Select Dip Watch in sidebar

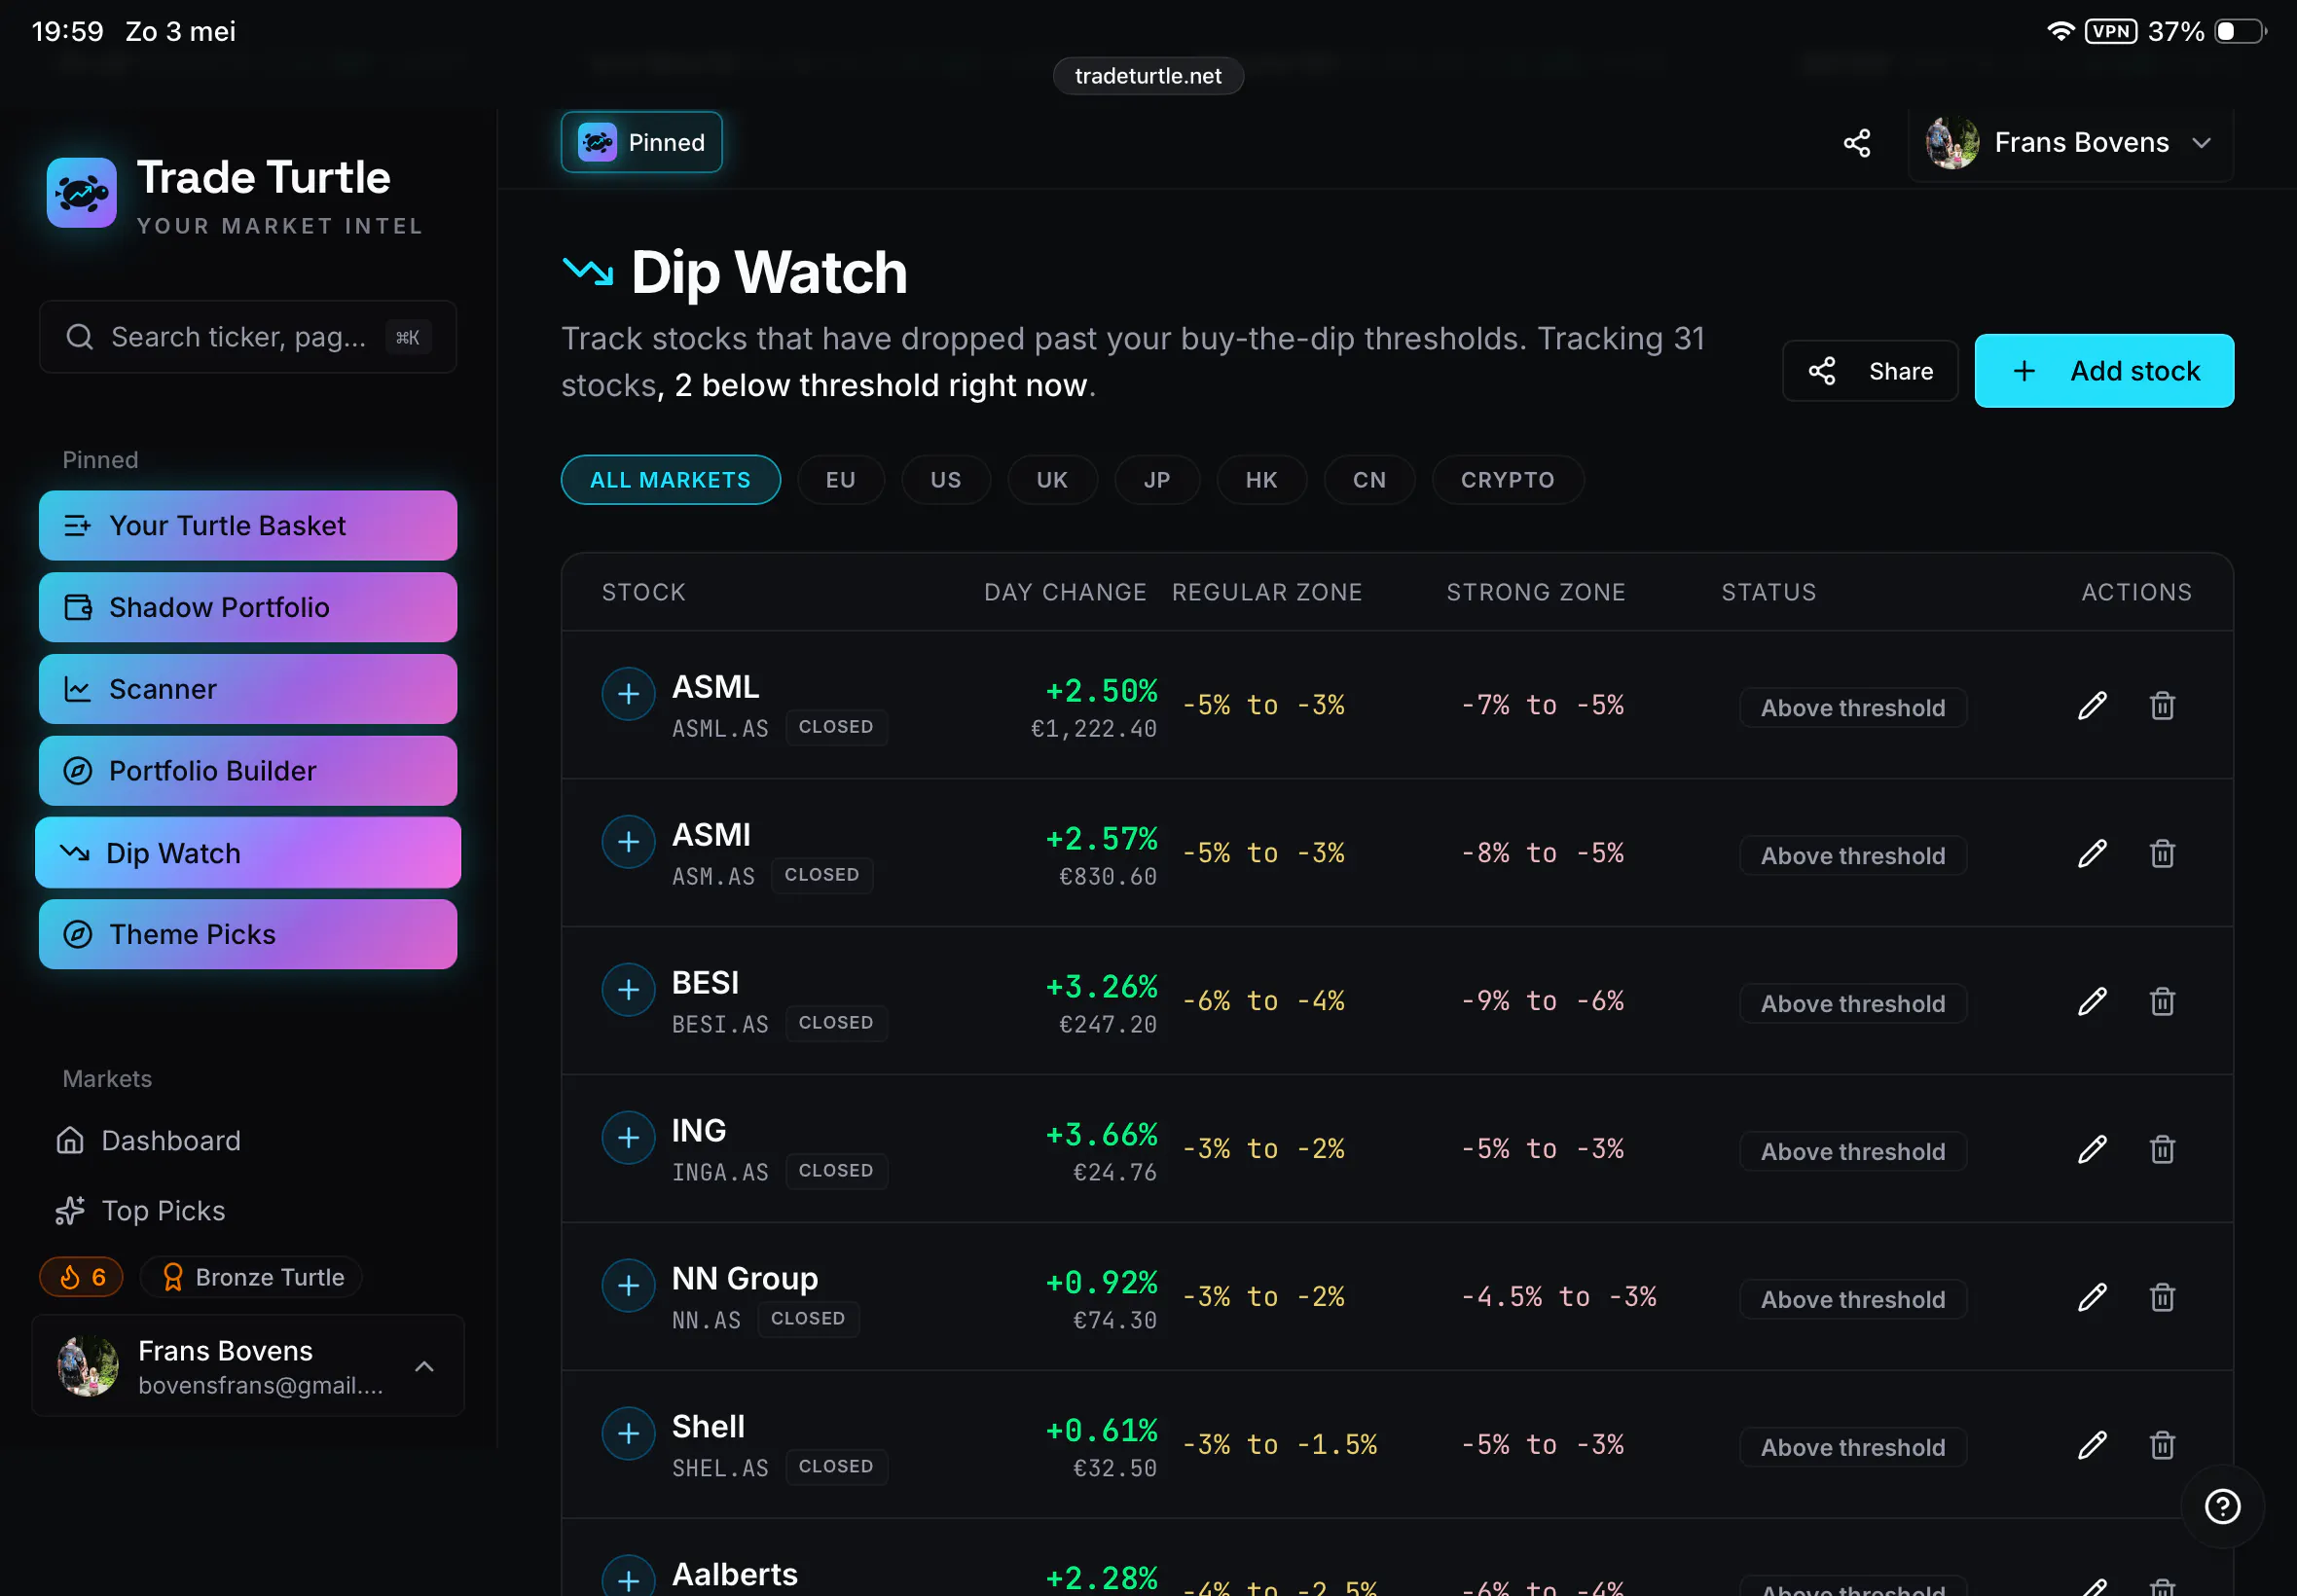tap(248, 854)
